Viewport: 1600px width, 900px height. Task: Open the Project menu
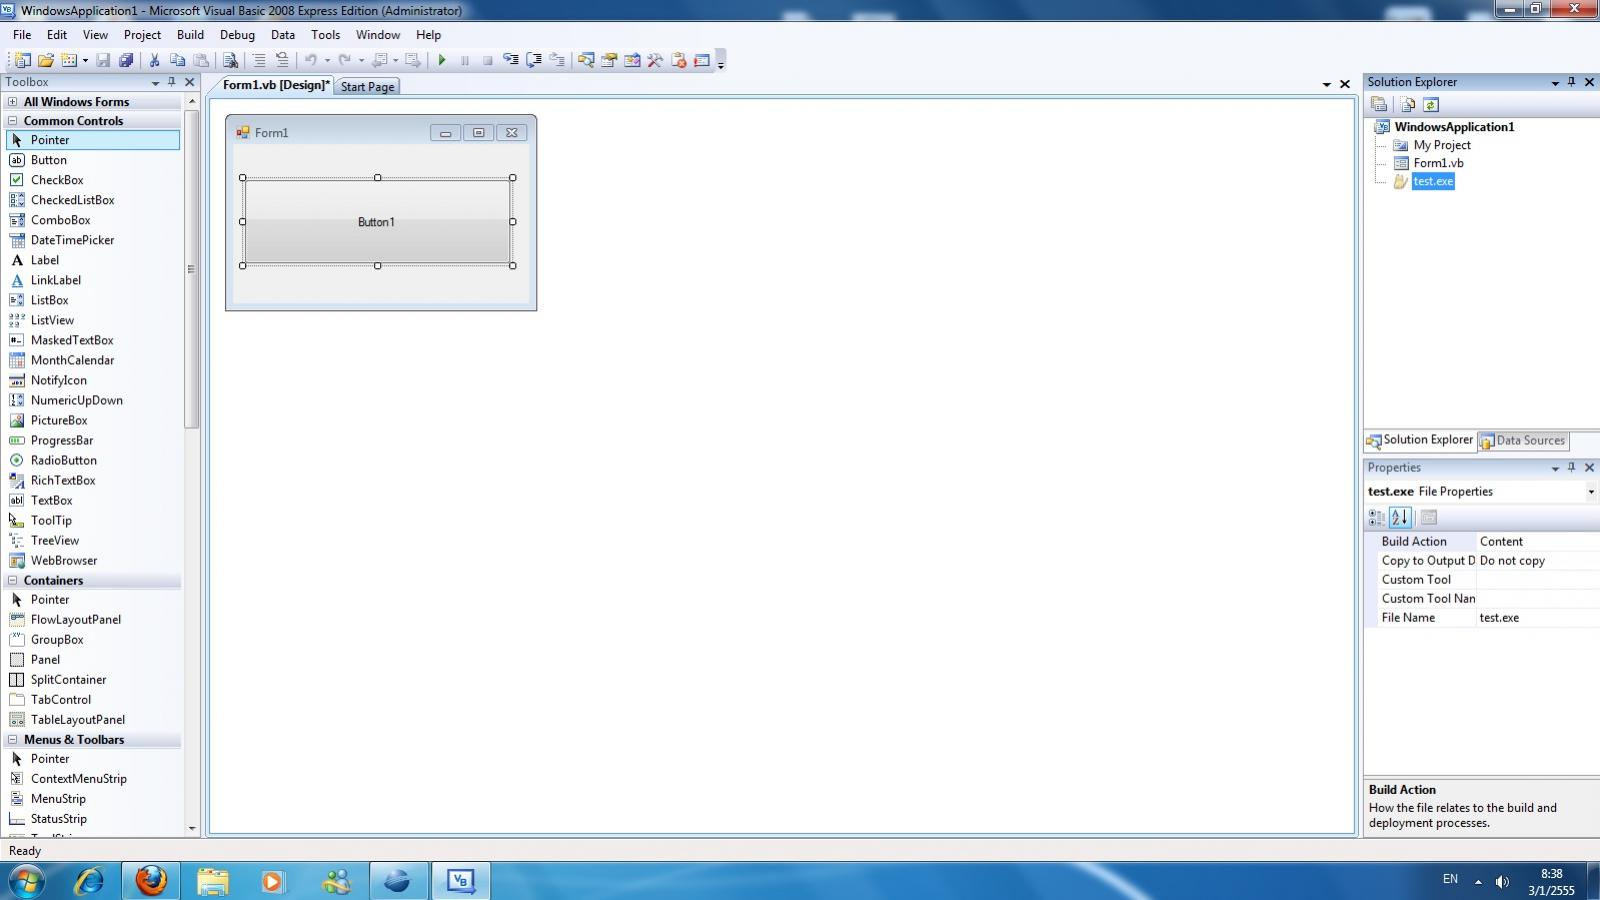pos(142,35)
